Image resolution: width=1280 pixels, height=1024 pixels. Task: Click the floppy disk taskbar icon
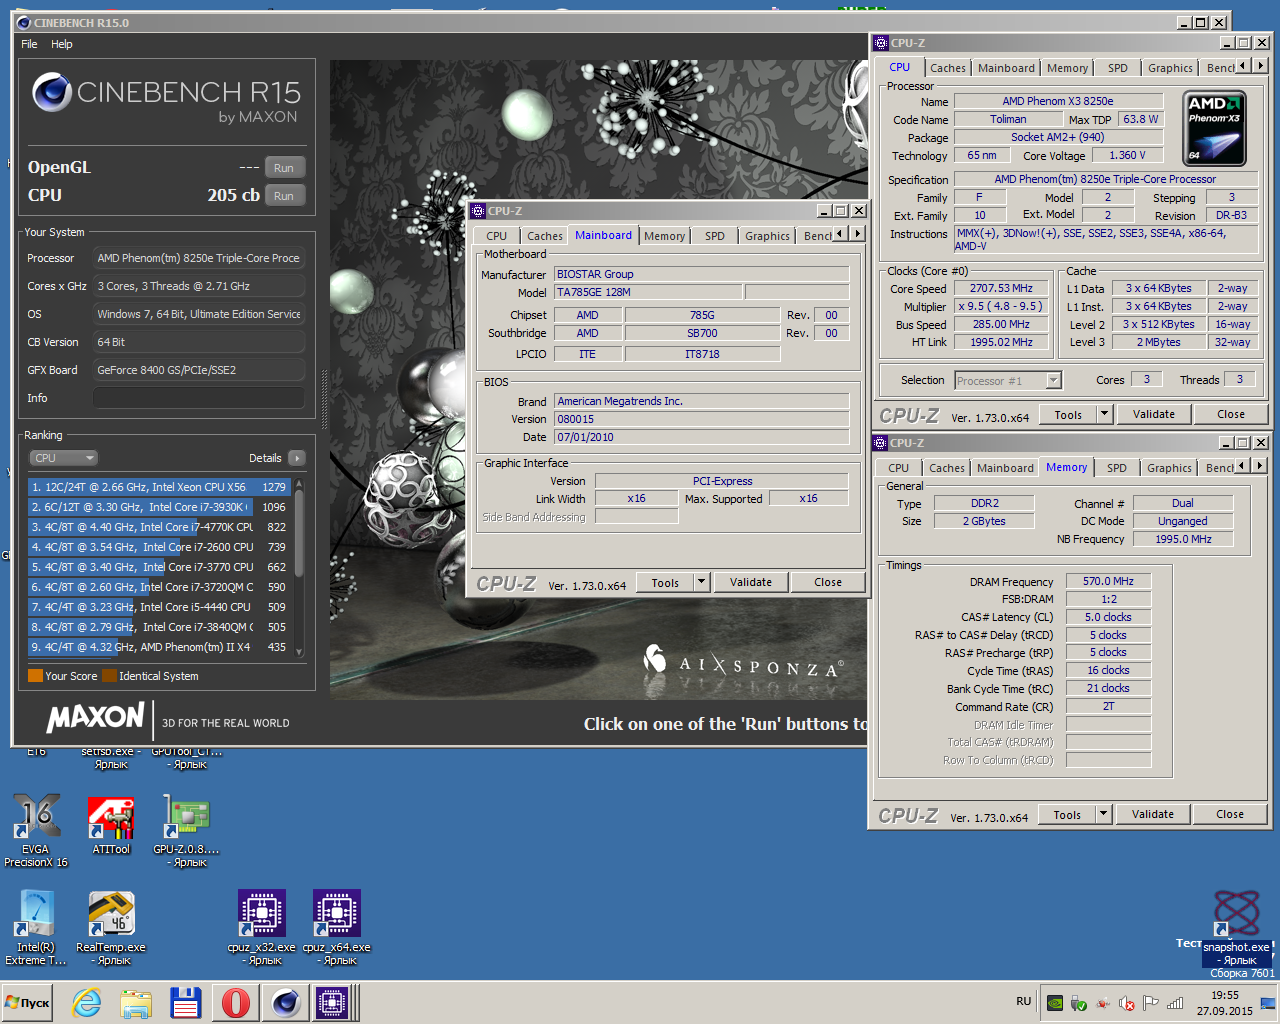[186, 1002]
